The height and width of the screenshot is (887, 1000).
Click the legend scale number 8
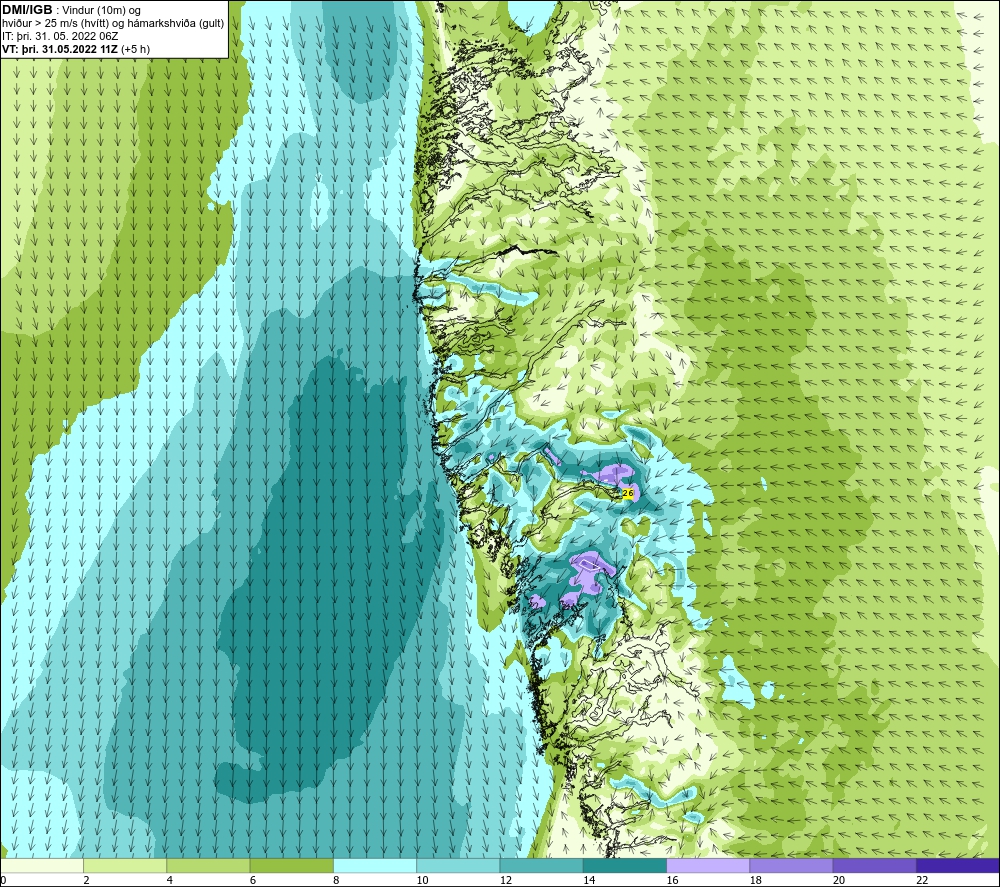336,880
